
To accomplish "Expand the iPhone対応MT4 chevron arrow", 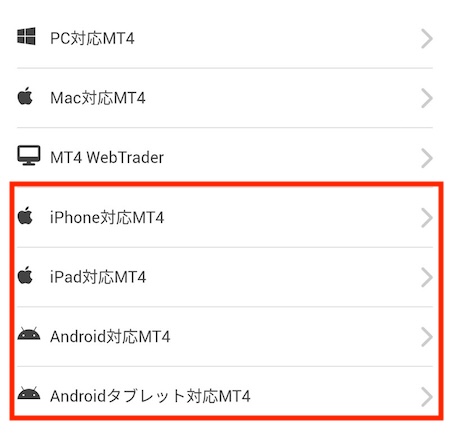I will (x=427, y=218).
